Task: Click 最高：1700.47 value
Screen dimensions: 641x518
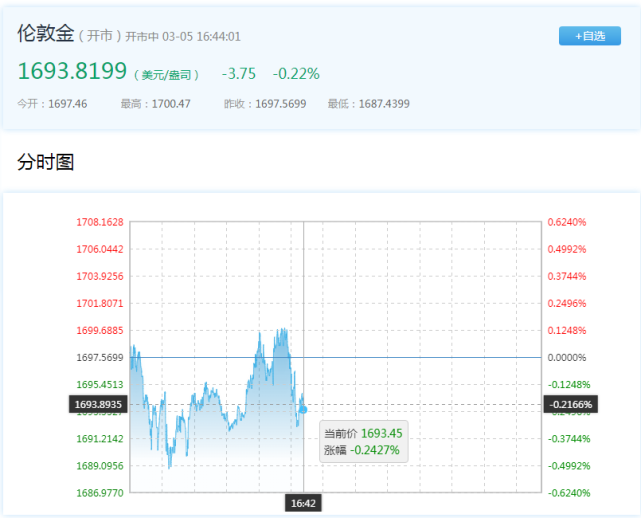Action: point(155,104)
